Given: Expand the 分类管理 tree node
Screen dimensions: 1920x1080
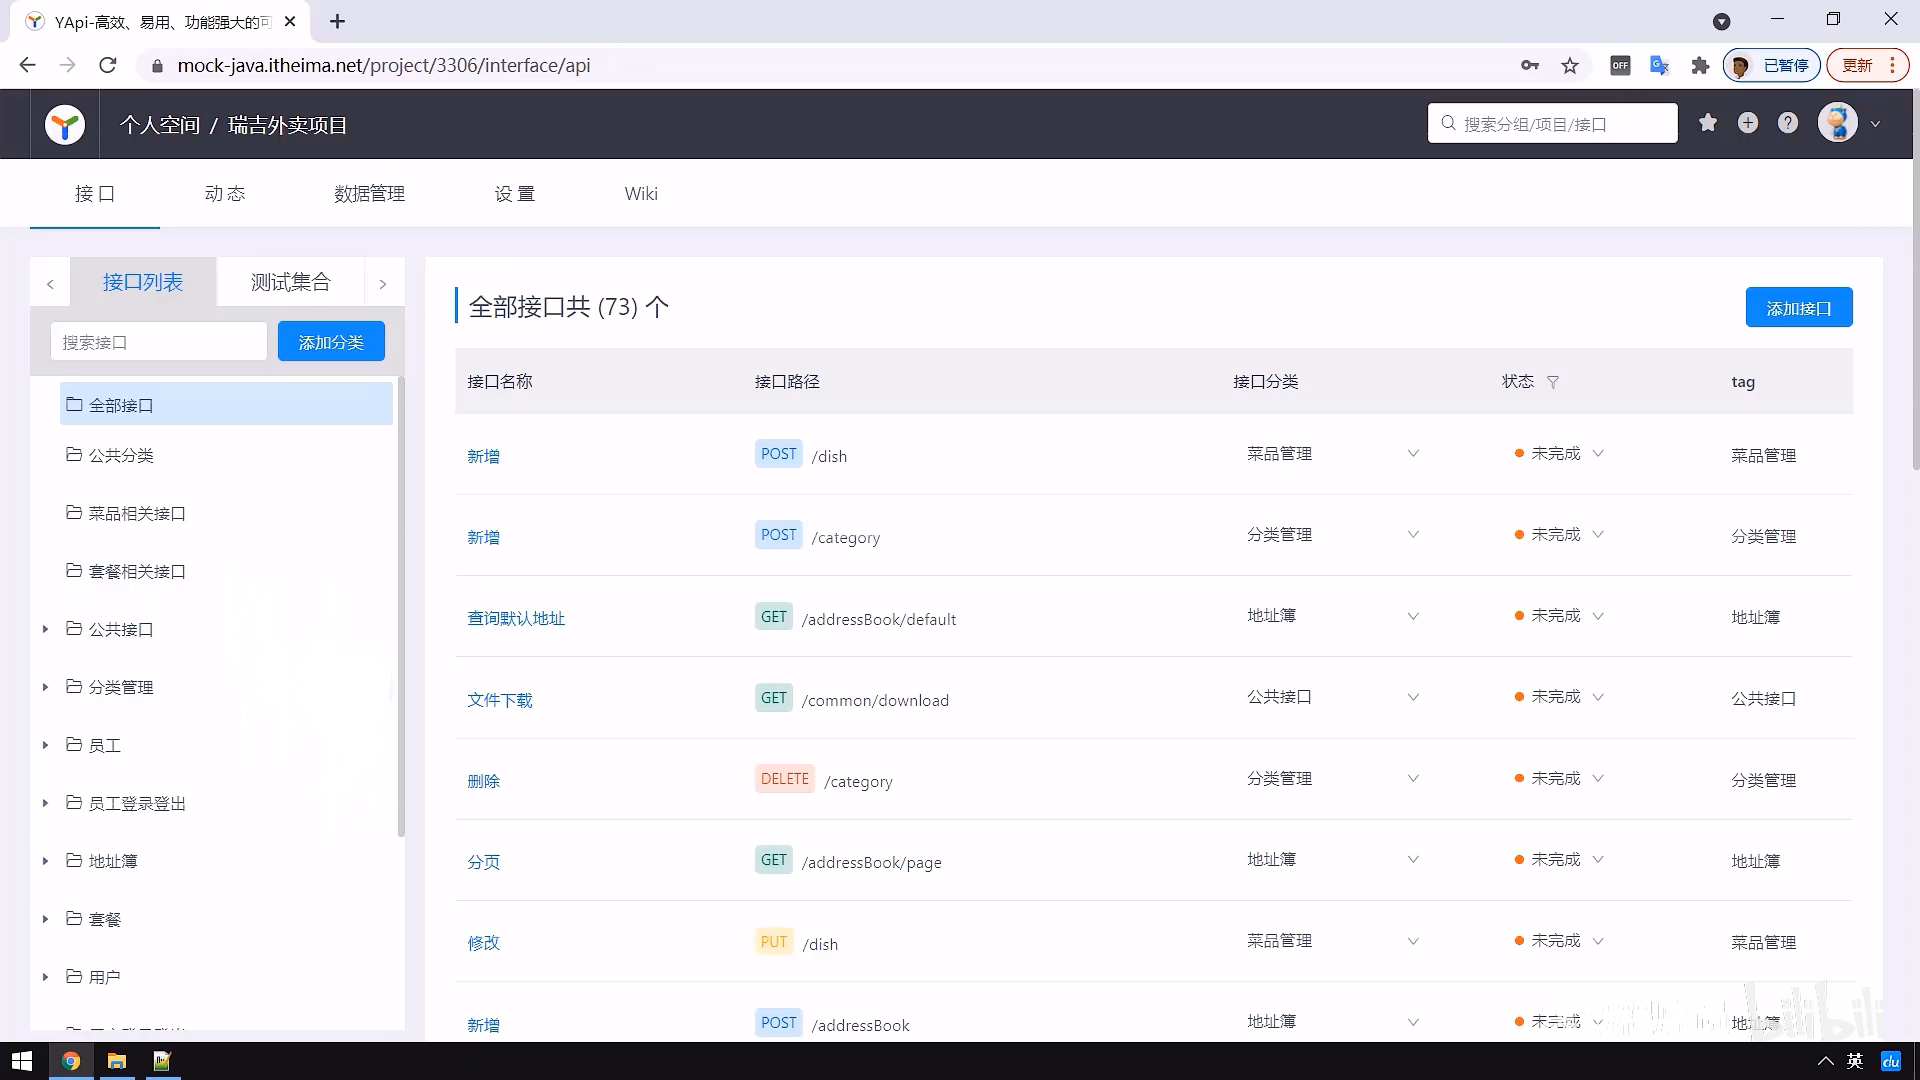Looking at the screenshot, I should coord(45,687).
